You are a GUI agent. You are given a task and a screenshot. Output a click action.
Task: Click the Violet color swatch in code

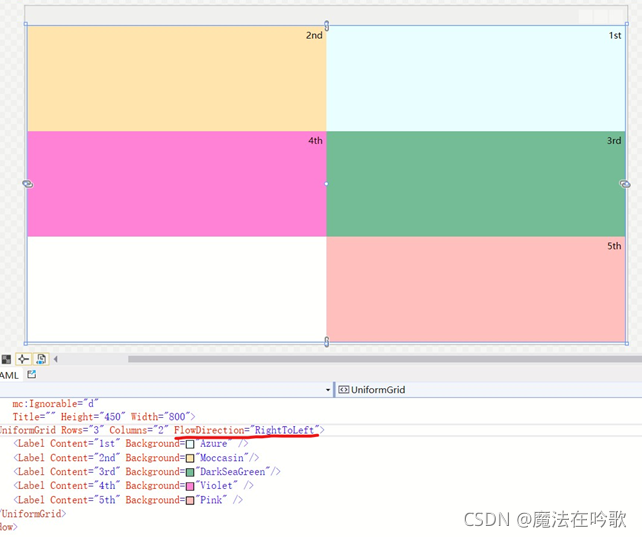[190, 486]
